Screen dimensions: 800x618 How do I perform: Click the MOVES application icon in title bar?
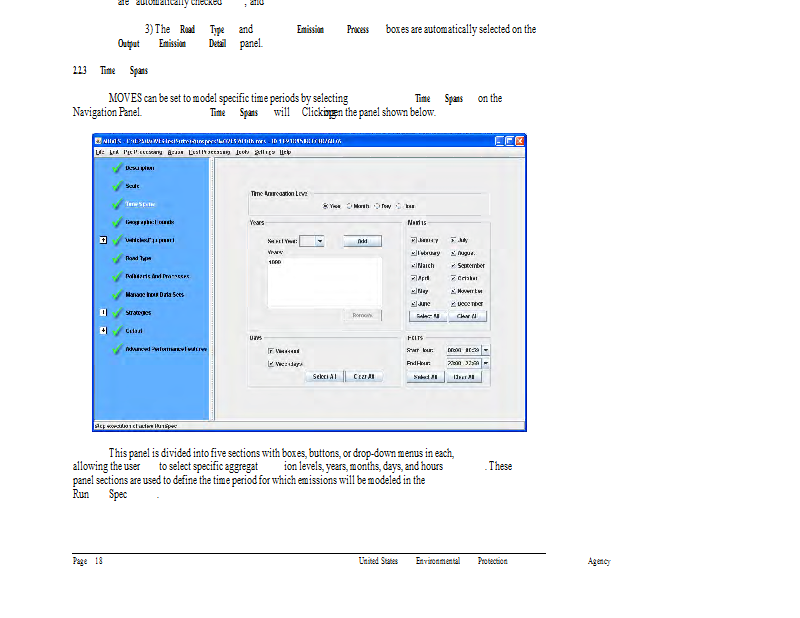tap(98, 141)
